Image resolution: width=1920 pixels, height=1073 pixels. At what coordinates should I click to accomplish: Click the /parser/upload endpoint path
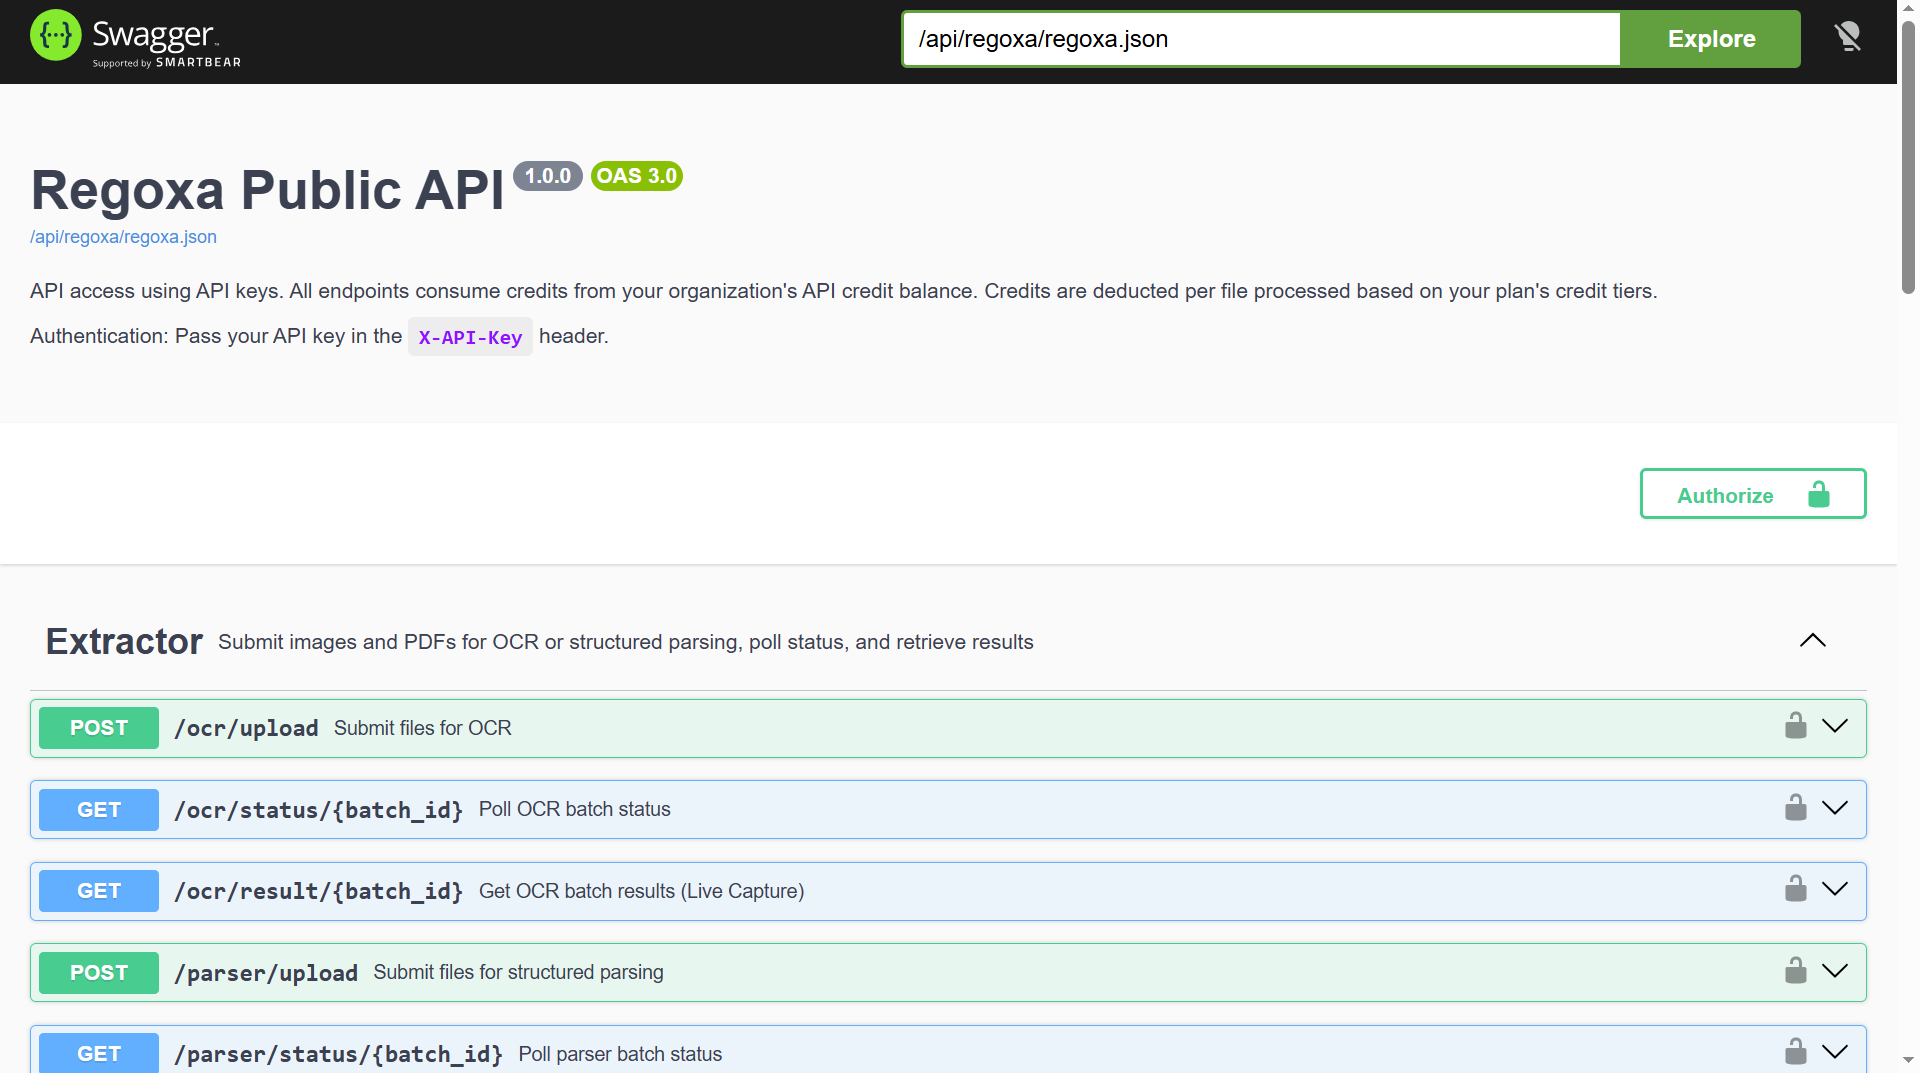point(266,973)
